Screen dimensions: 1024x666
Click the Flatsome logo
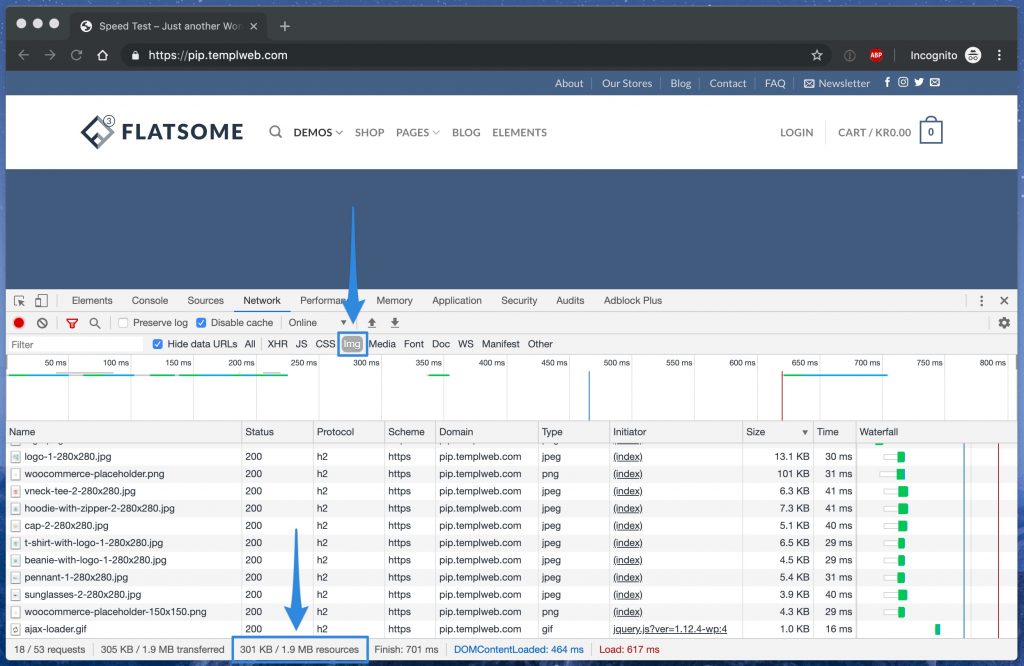coord(162,132)
